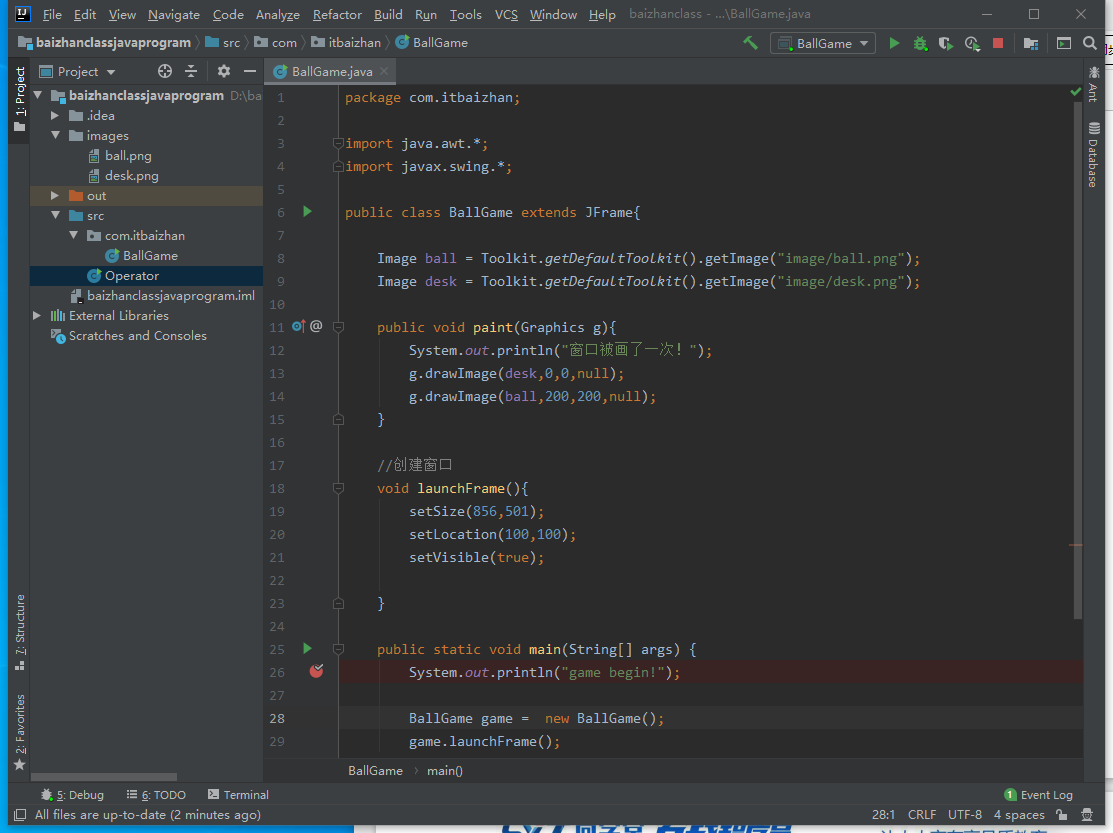Remove the breakpoint at line 26
This screenshot has height=833, width=1113.
click(317, 671)
